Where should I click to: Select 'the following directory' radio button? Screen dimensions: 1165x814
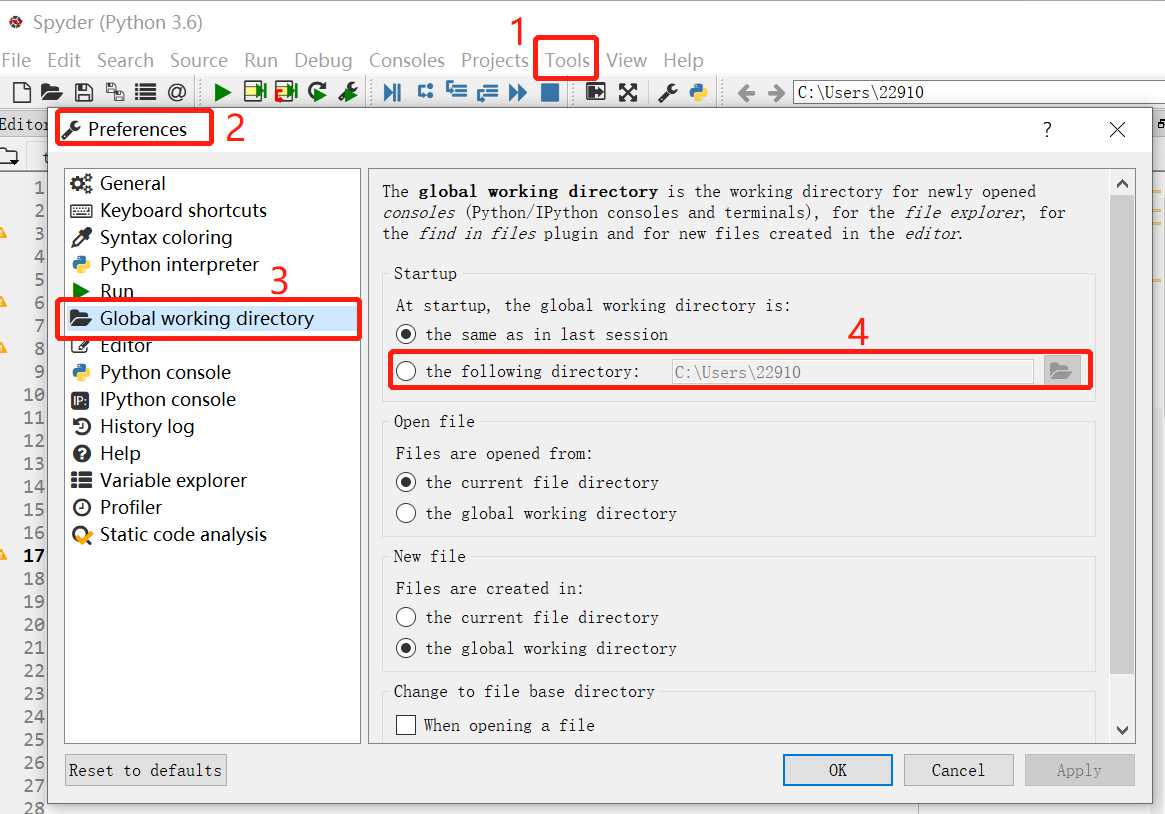coord(406,371)
